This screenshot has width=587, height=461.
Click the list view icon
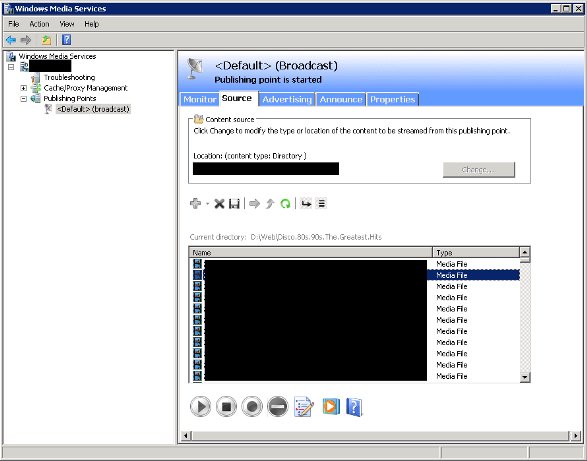321,203
